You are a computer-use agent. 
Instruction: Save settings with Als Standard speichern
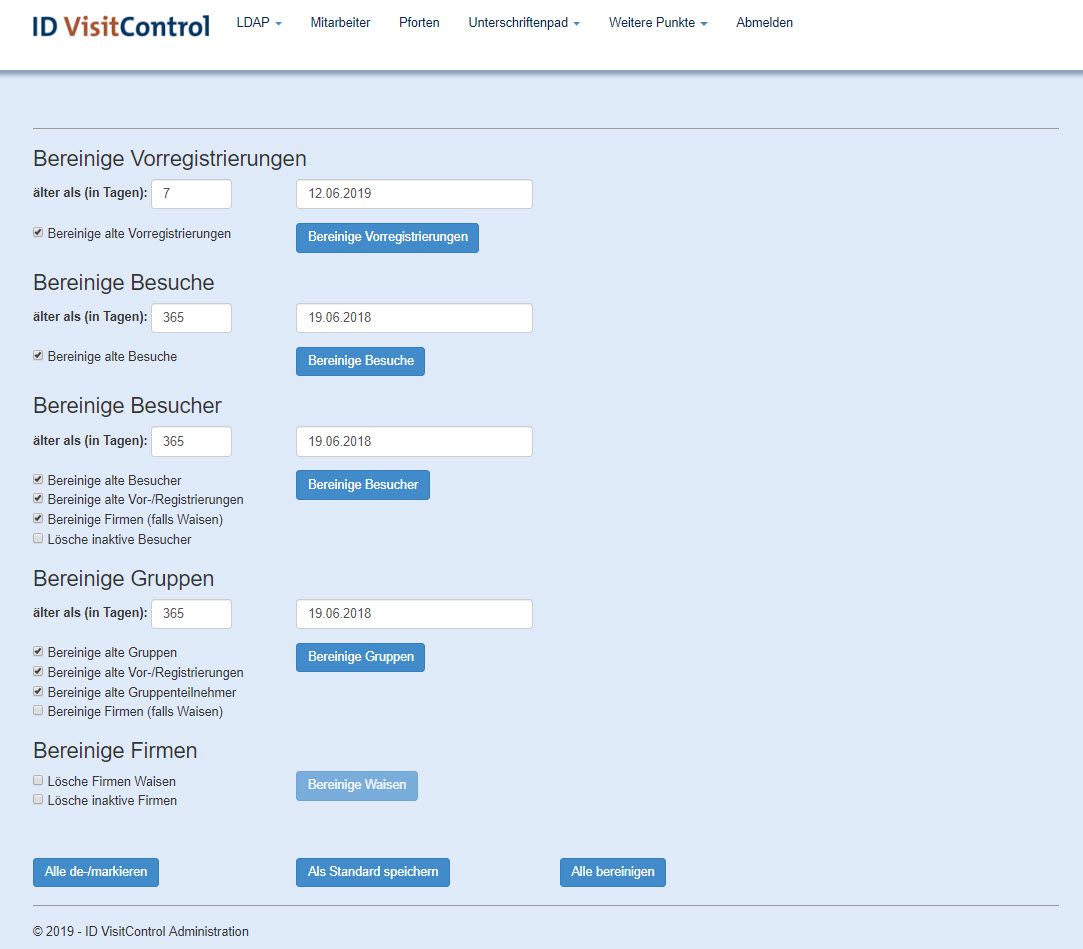point(373,872)
